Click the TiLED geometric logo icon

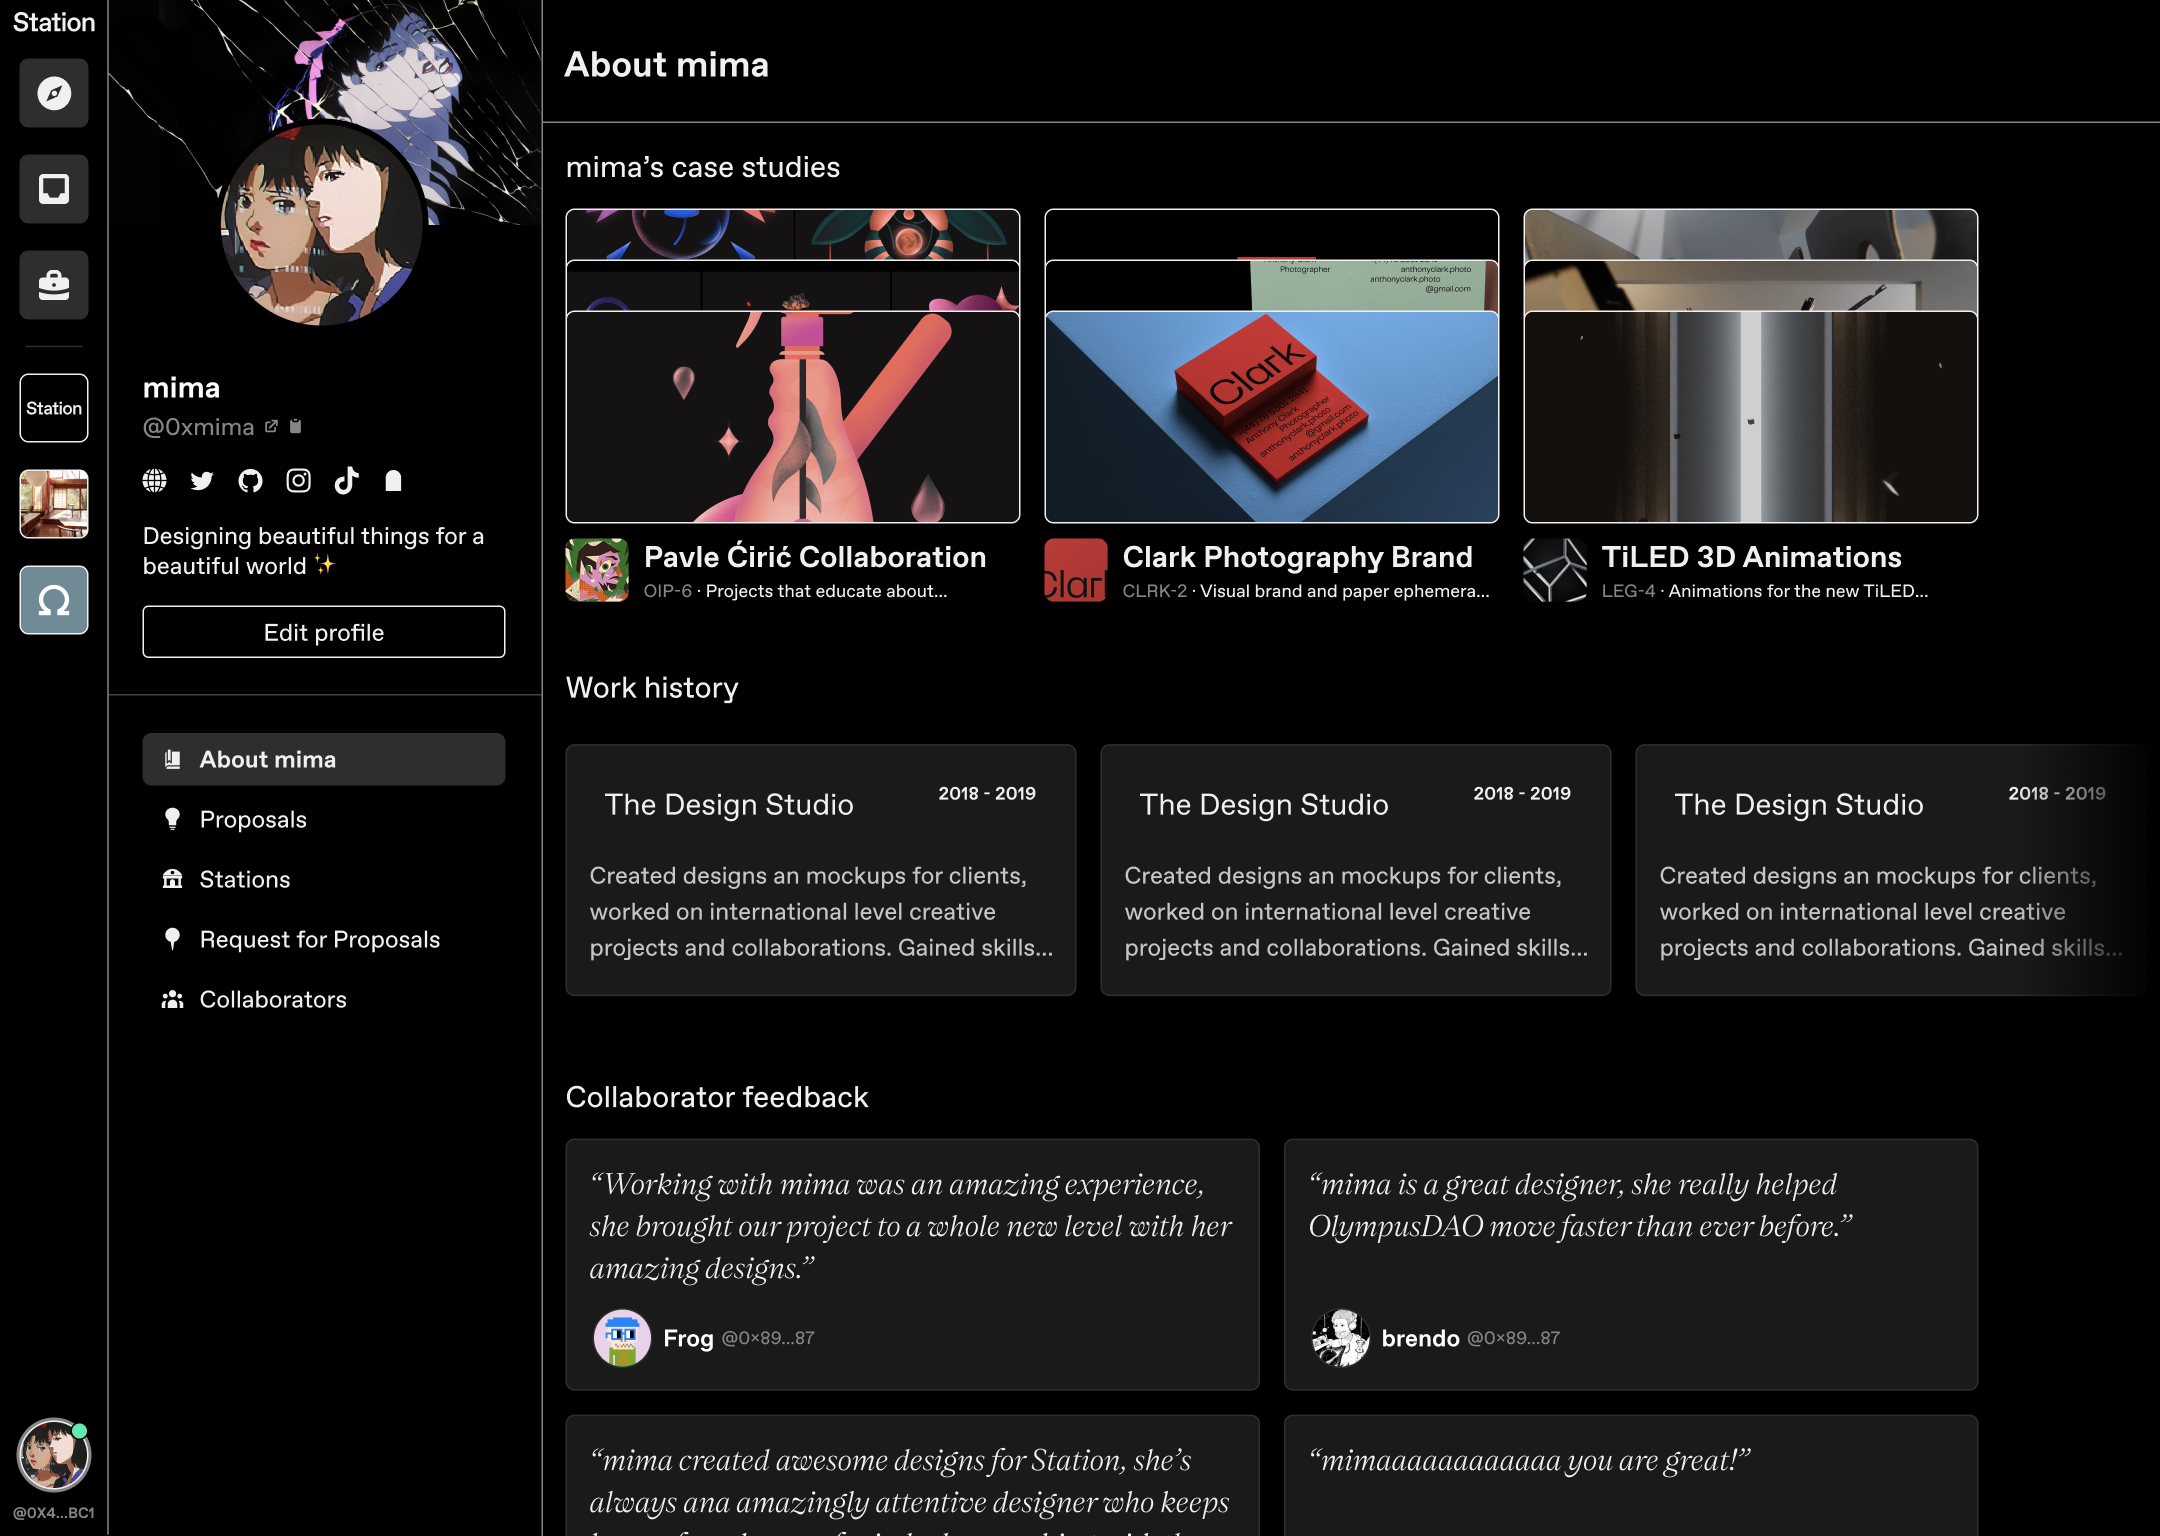[1555, 570]
